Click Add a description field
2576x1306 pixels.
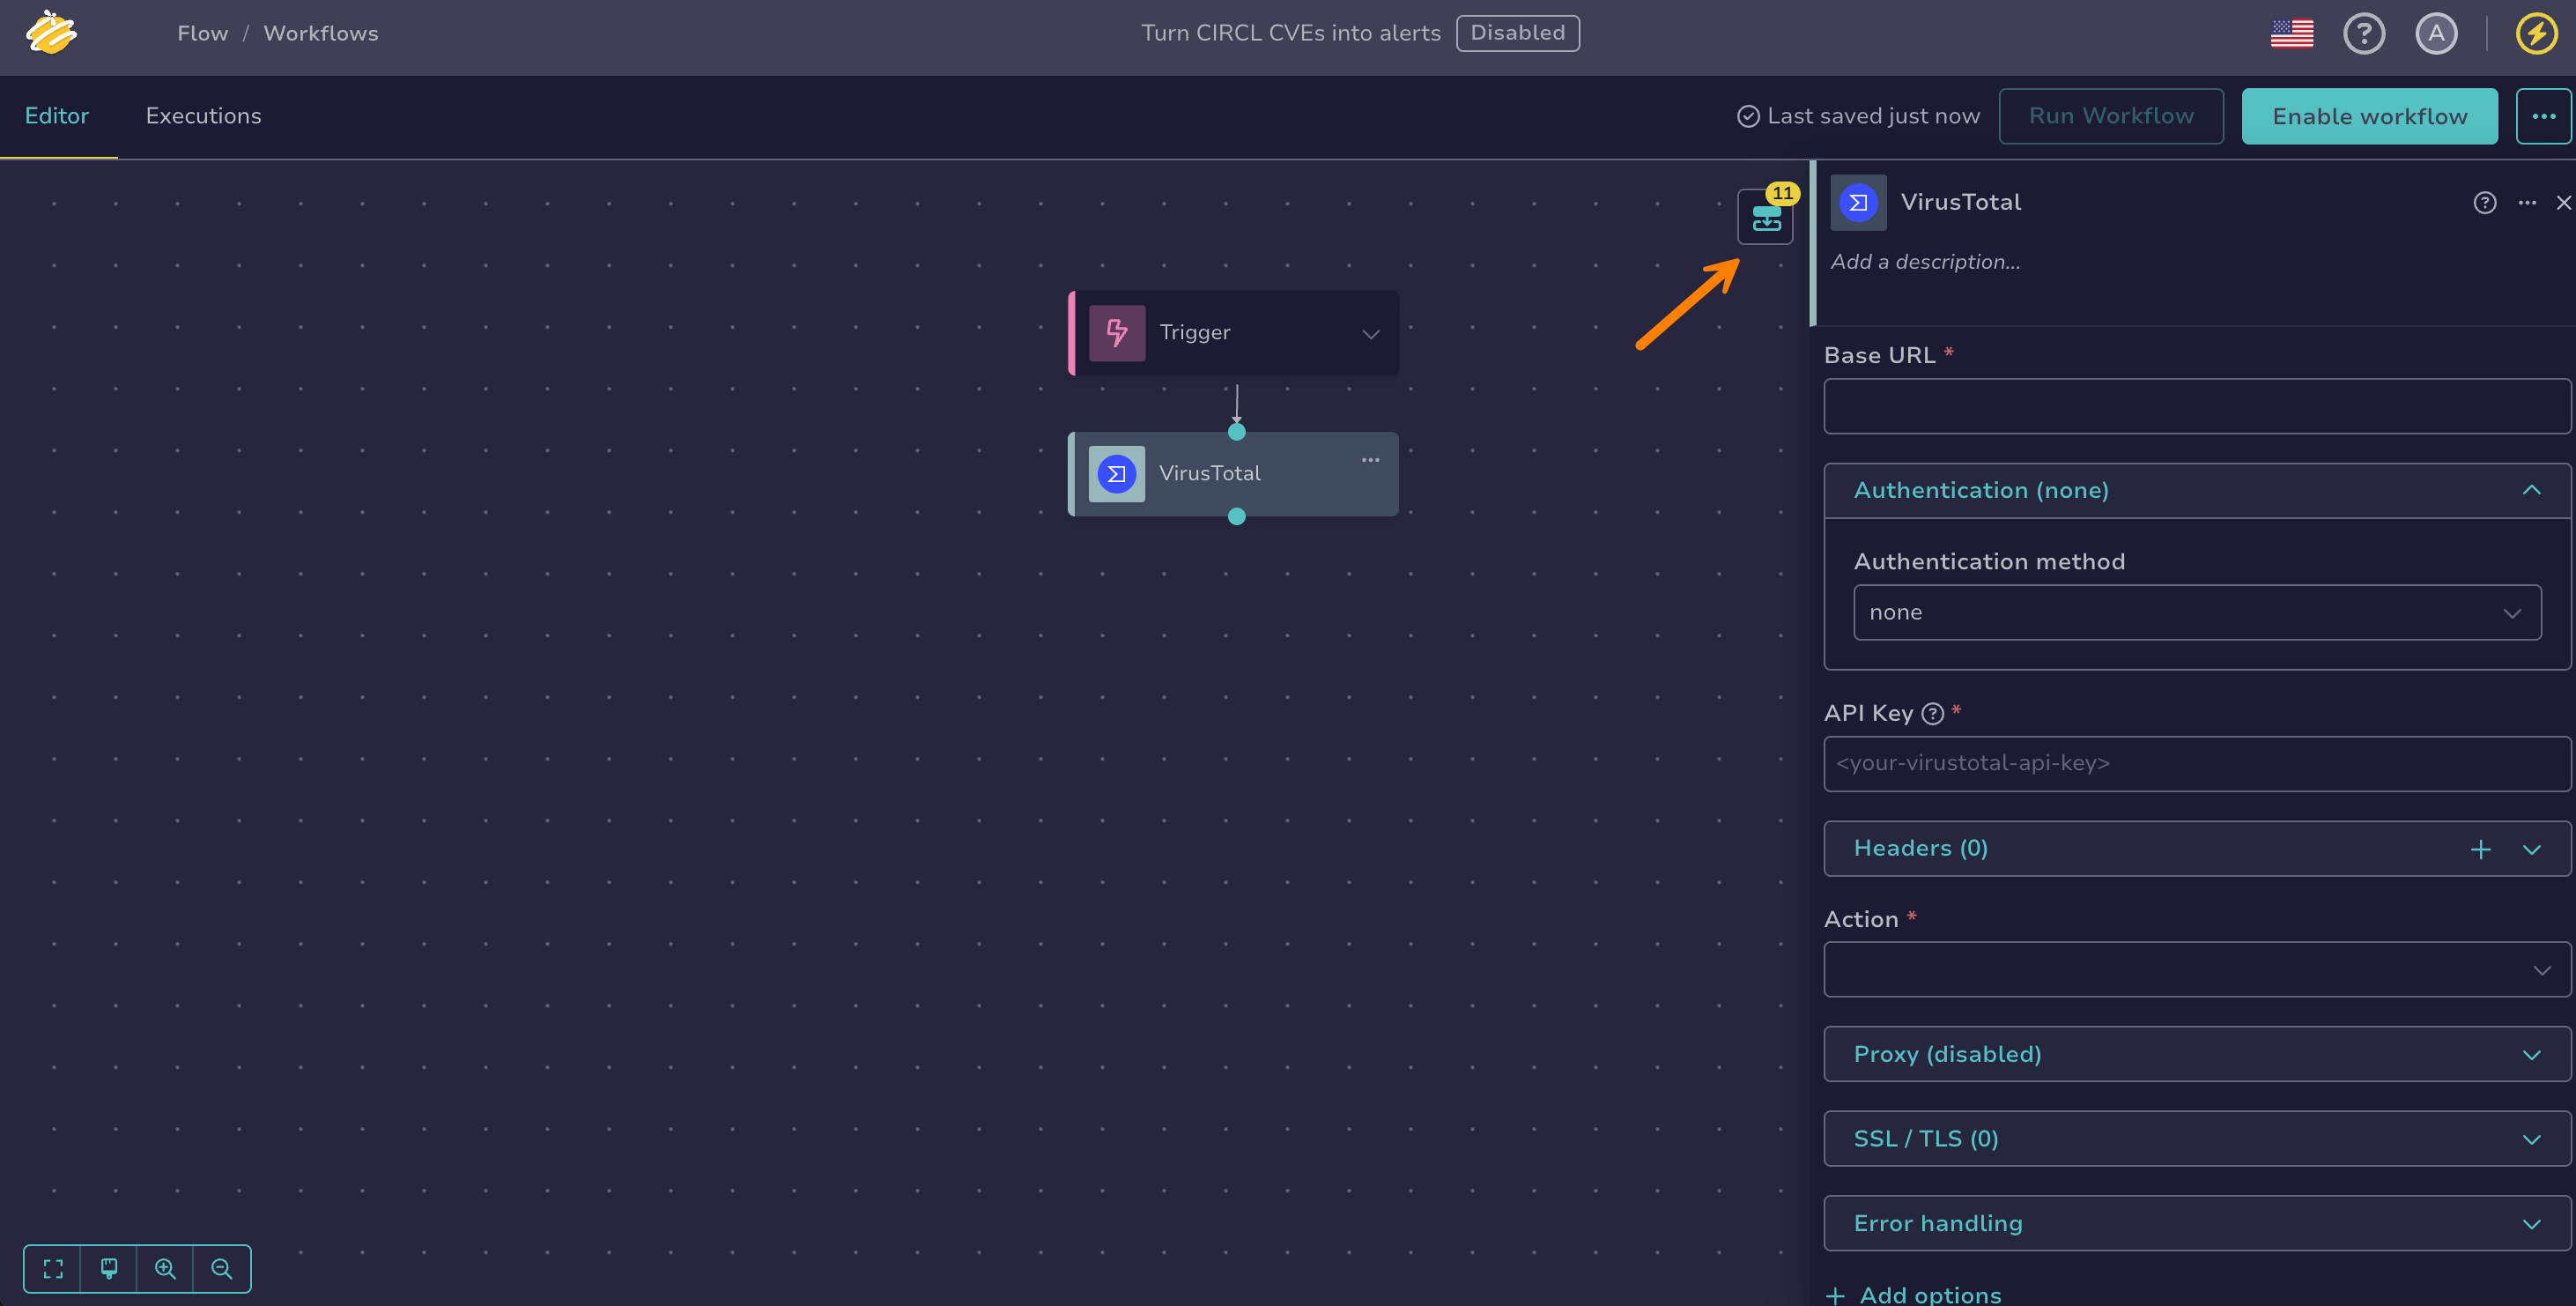[x=1924, y=262]
